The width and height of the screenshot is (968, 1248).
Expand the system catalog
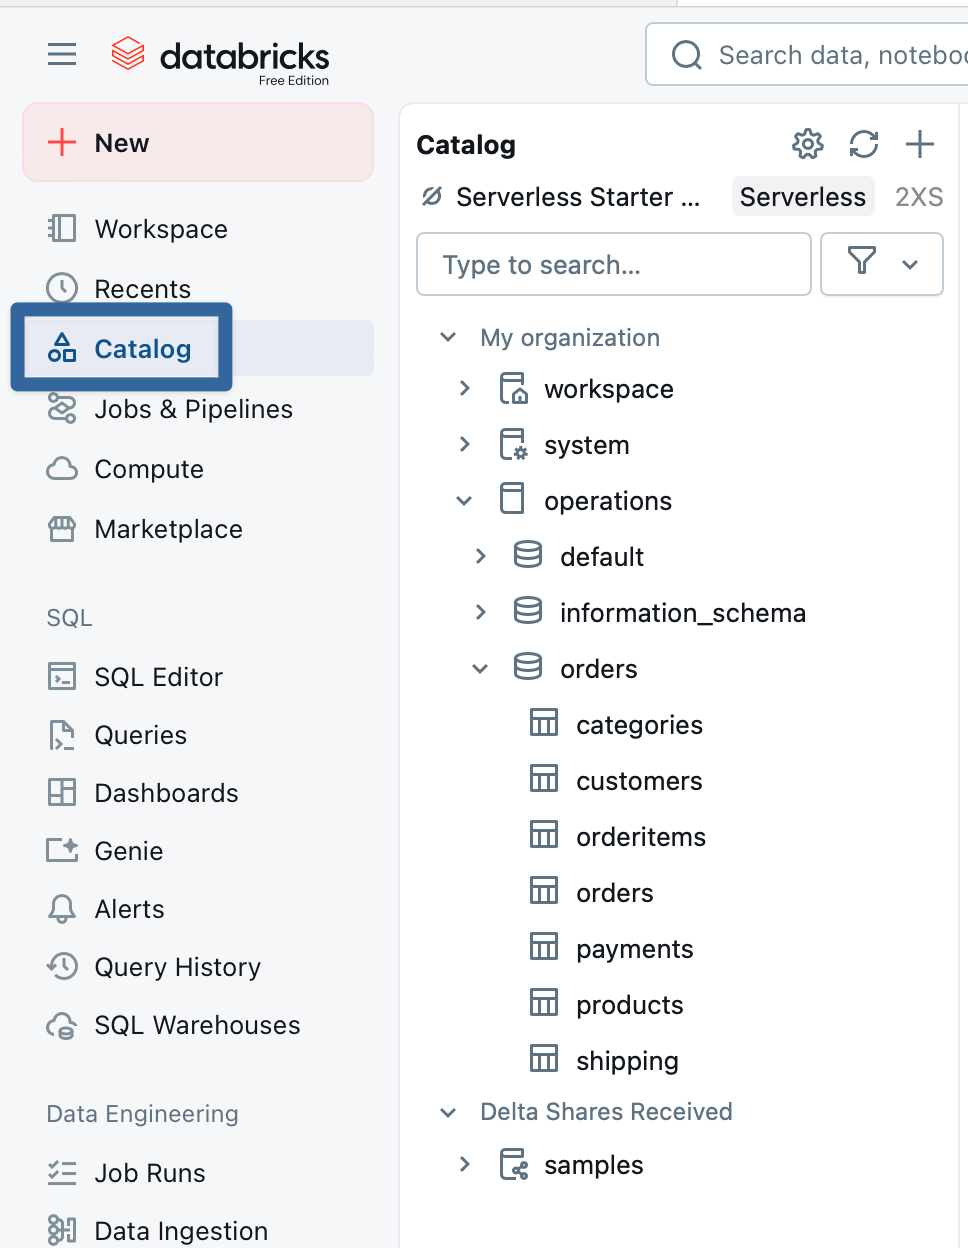point(464,444)
